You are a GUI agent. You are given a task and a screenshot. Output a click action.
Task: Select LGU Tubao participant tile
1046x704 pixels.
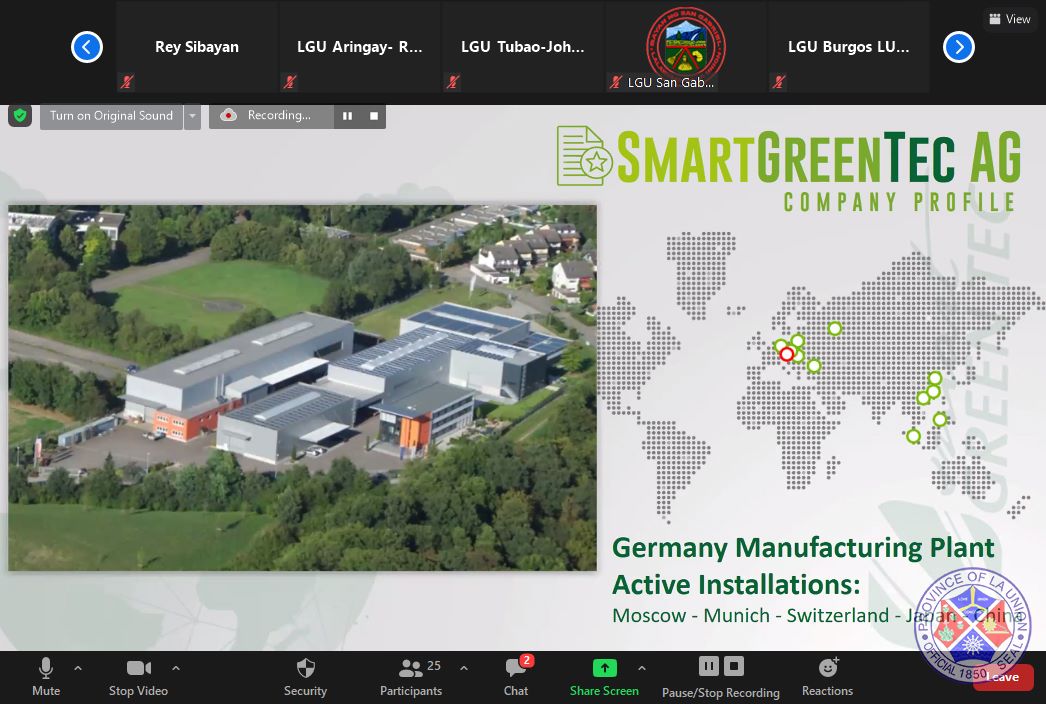point(522,47)
